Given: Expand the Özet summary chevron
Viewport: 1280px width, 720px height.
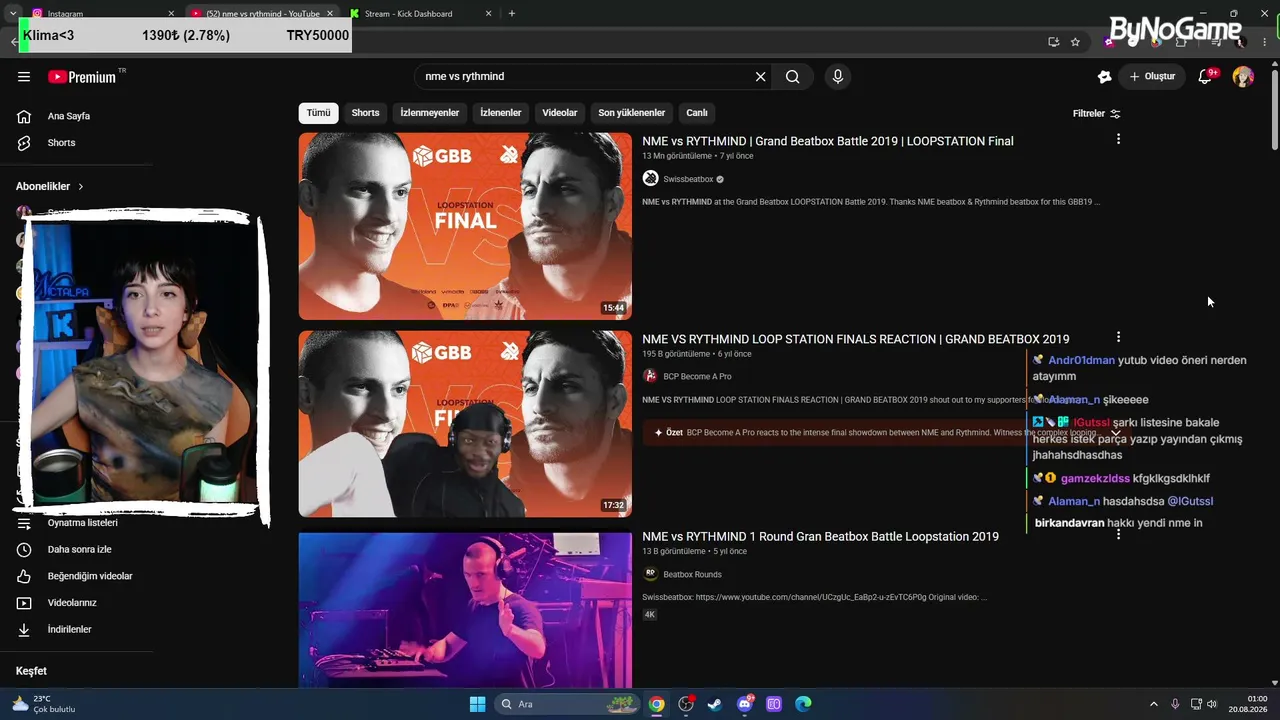Looking at the screenshot, I should [x=1116, y=433].
